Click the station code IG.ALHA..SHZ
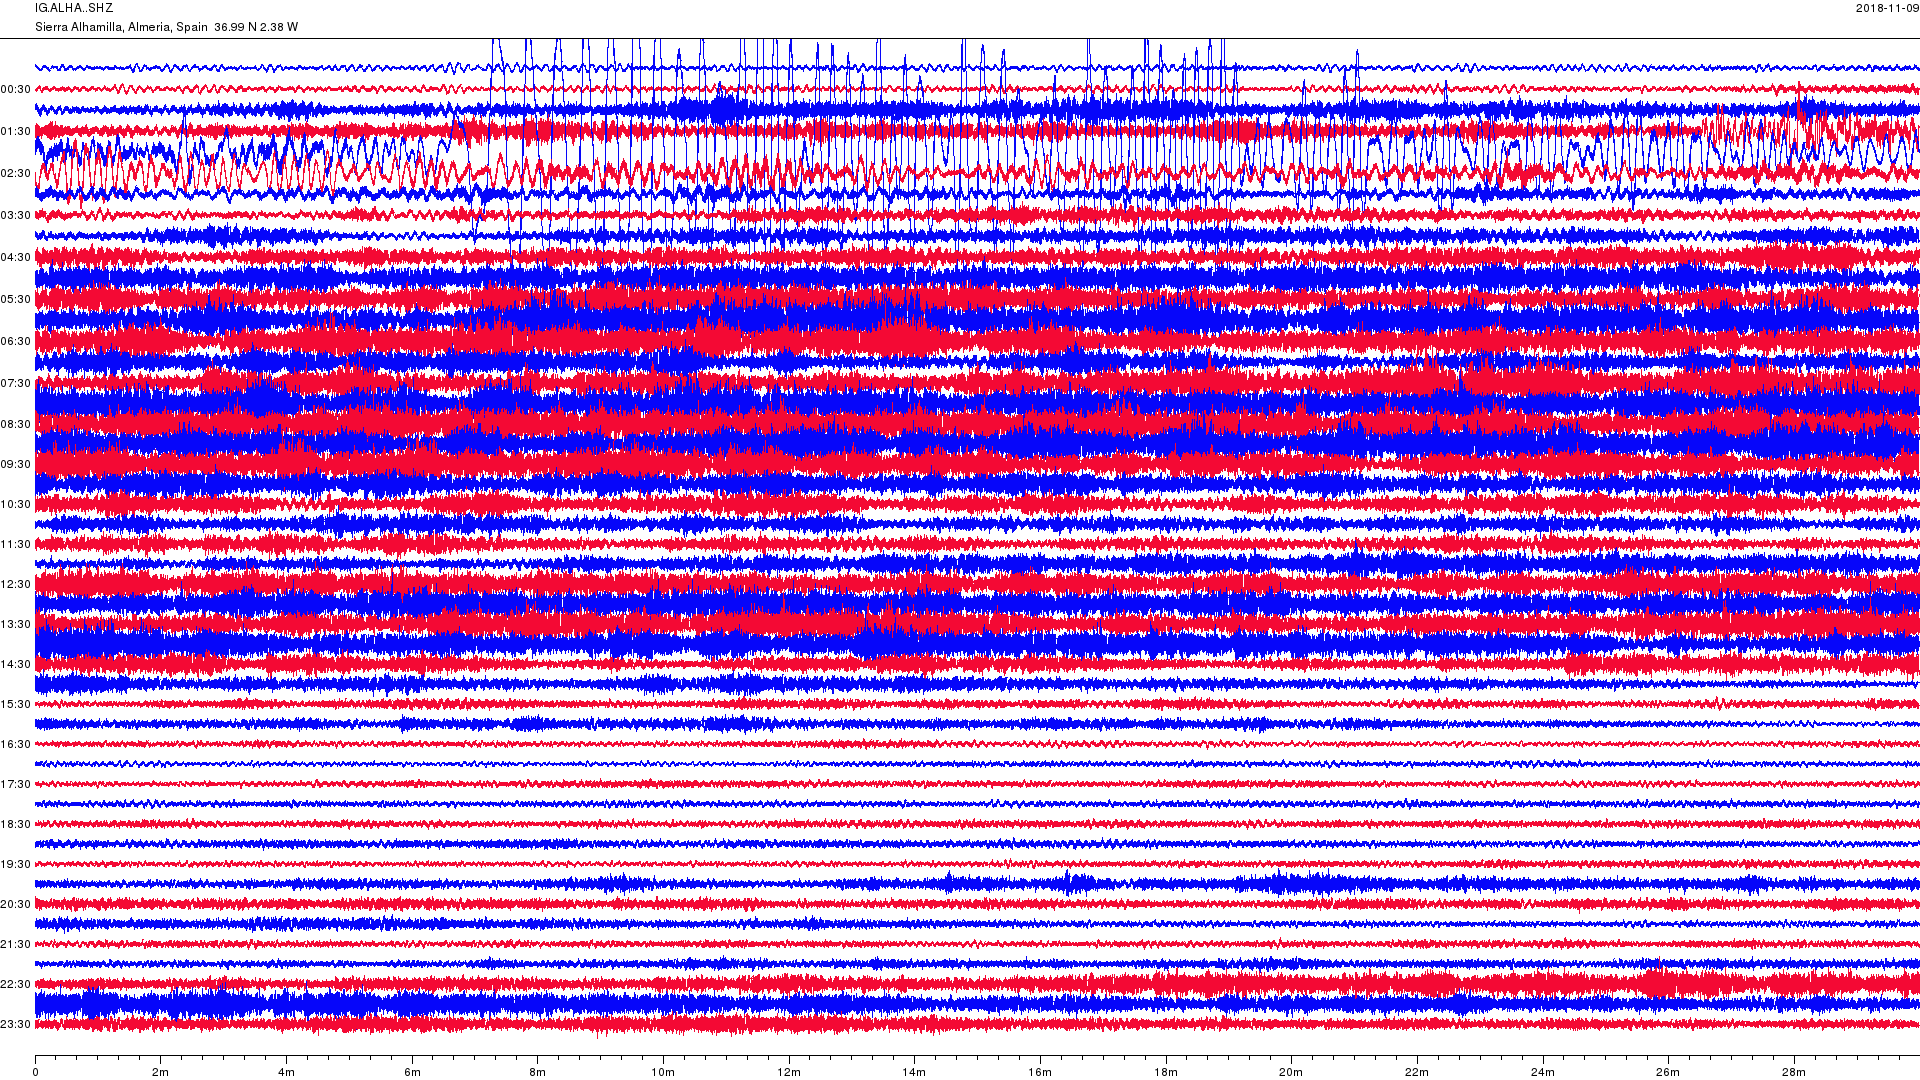 click(74, 8)
